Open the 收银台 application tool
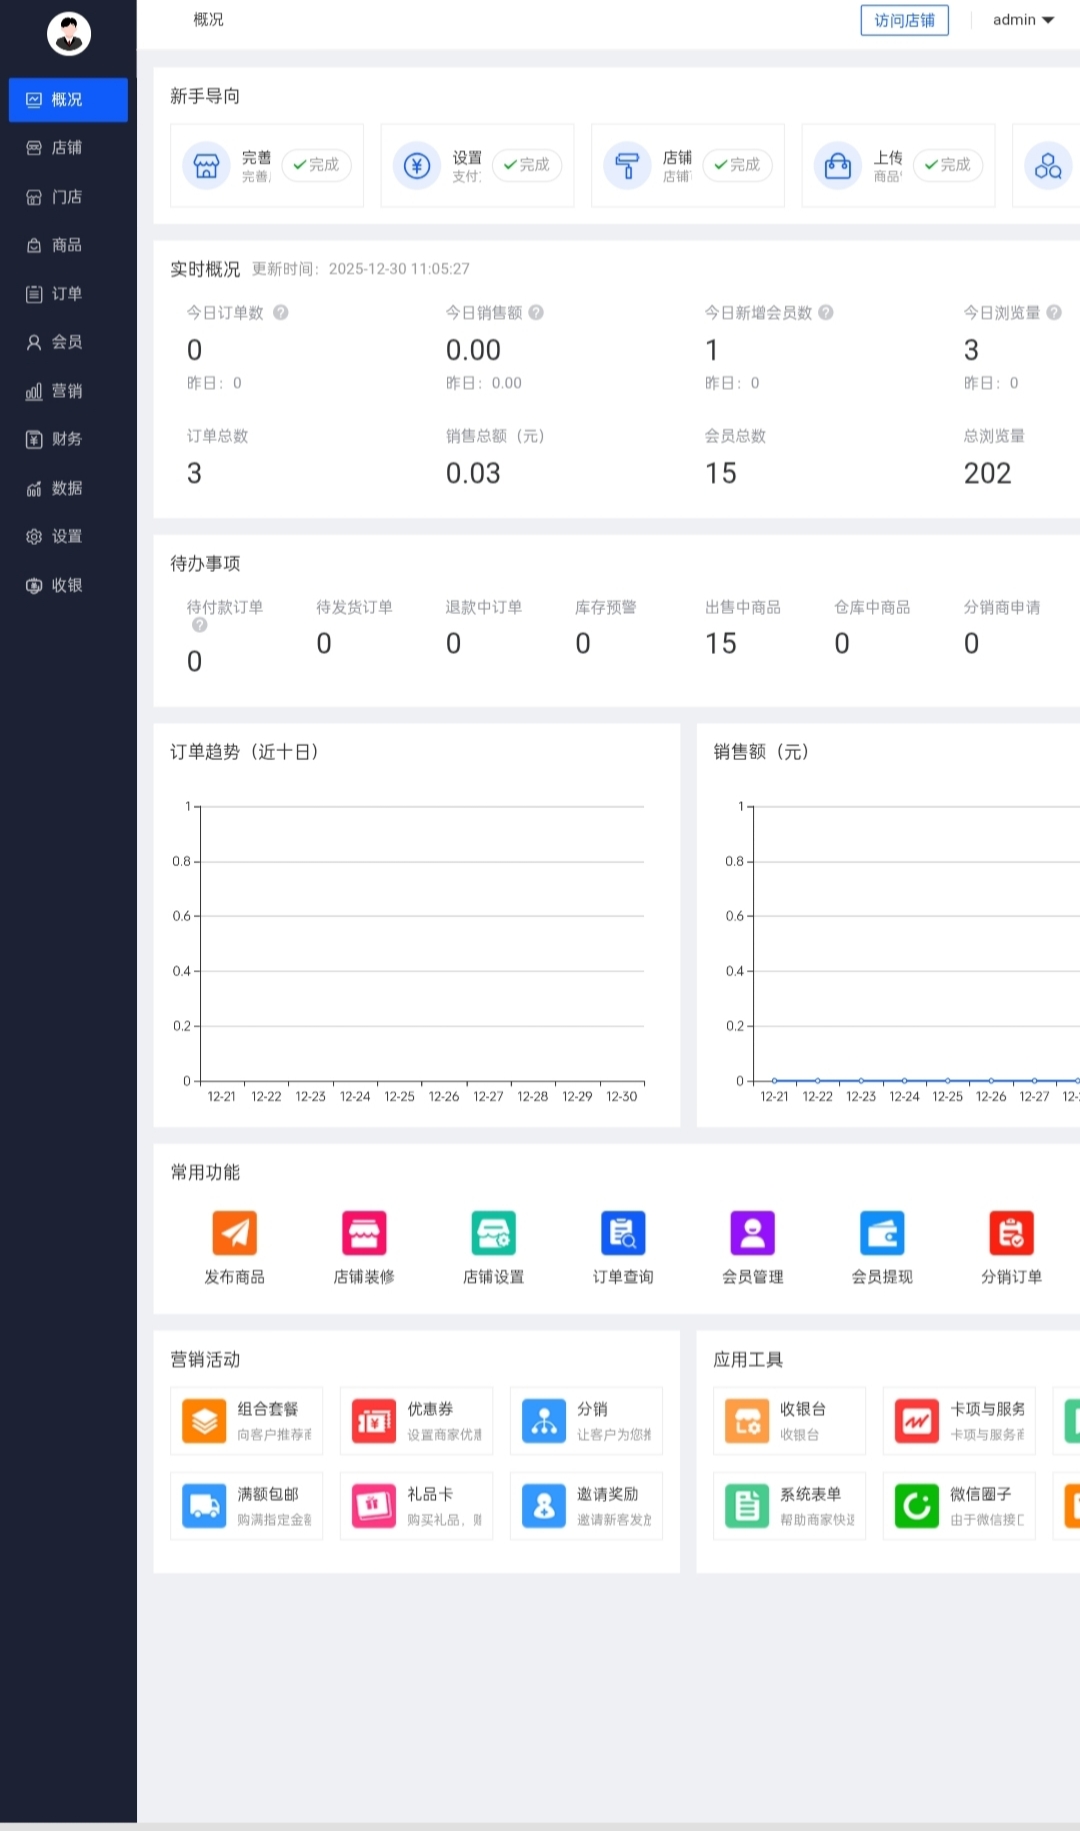This screenshot has width=1080, height=1831. 789,1420
